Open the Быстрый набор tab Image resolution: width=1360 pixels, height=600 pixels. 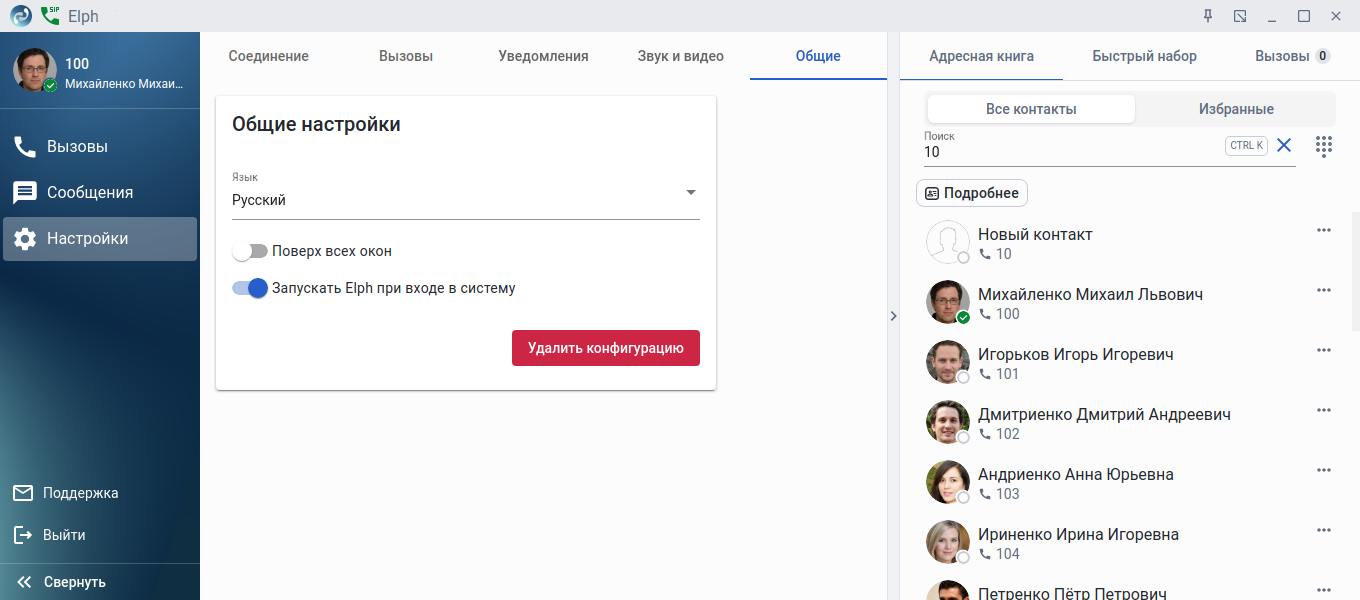(1144, 56)
